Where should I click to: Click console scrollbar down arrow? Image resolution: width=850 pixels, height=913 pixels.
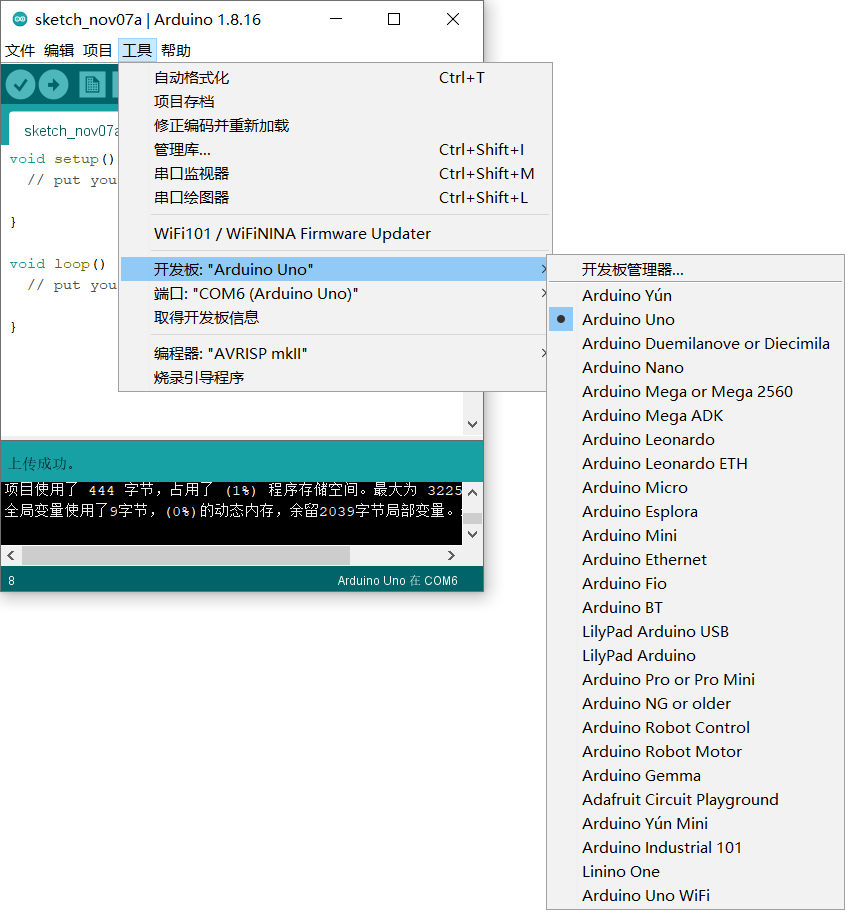click(x=473, y=534)
